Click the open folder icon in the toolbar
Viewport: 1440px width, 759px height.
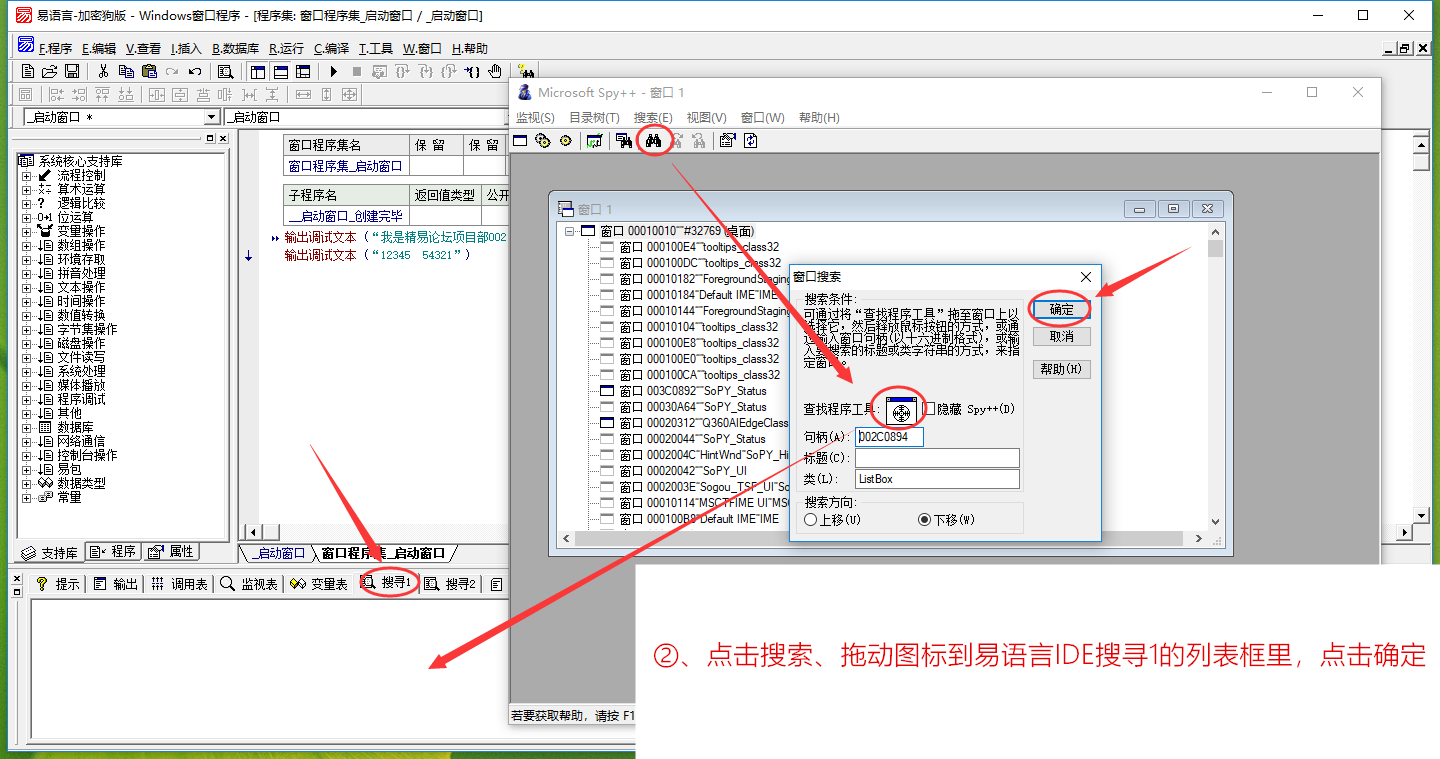49,71
